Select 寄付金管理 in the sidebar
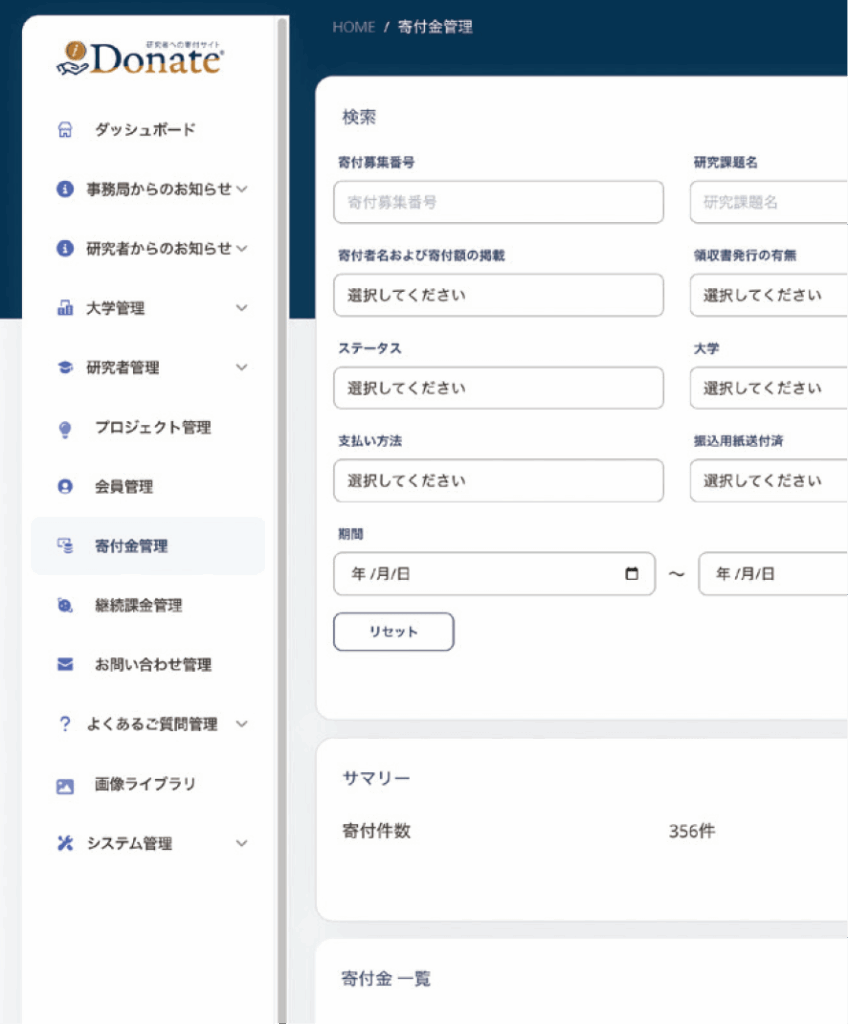The height and width of the screenshot is (1024, 848). (x=148, y=546)
